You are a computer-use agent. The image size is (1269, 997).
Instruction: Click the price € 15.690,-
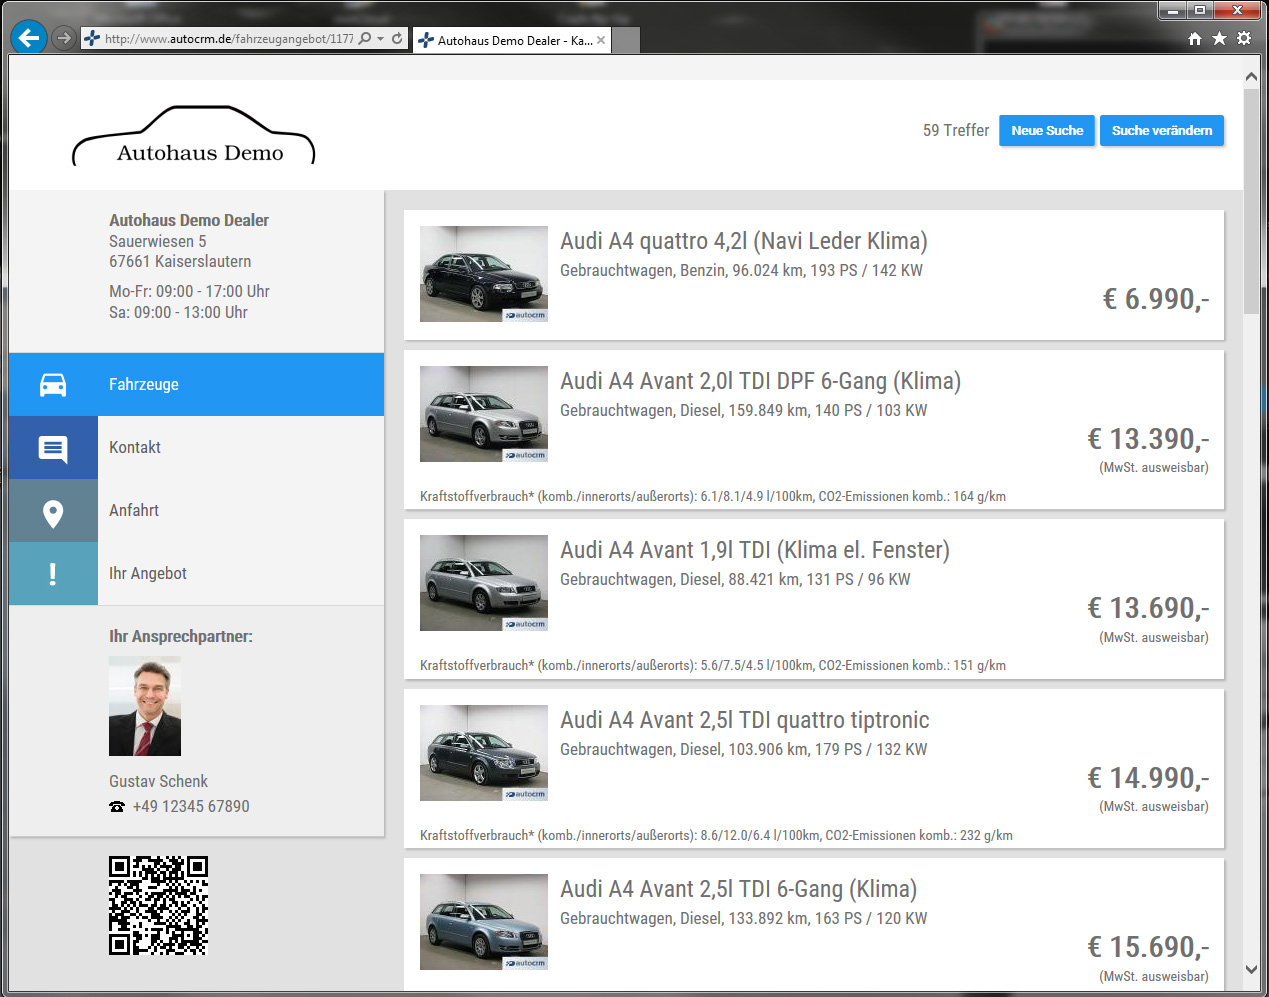pyautogui.click(x=1148, y=947)
